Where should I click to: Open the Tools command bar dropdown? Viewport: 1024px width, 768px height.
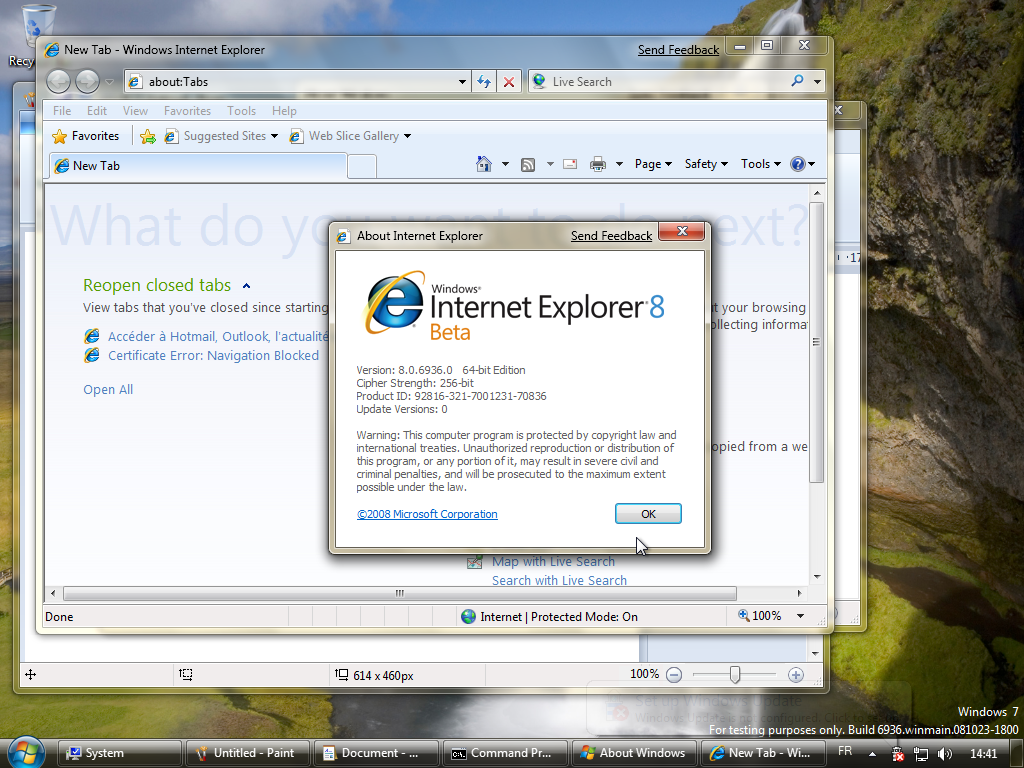click(761, 164)
